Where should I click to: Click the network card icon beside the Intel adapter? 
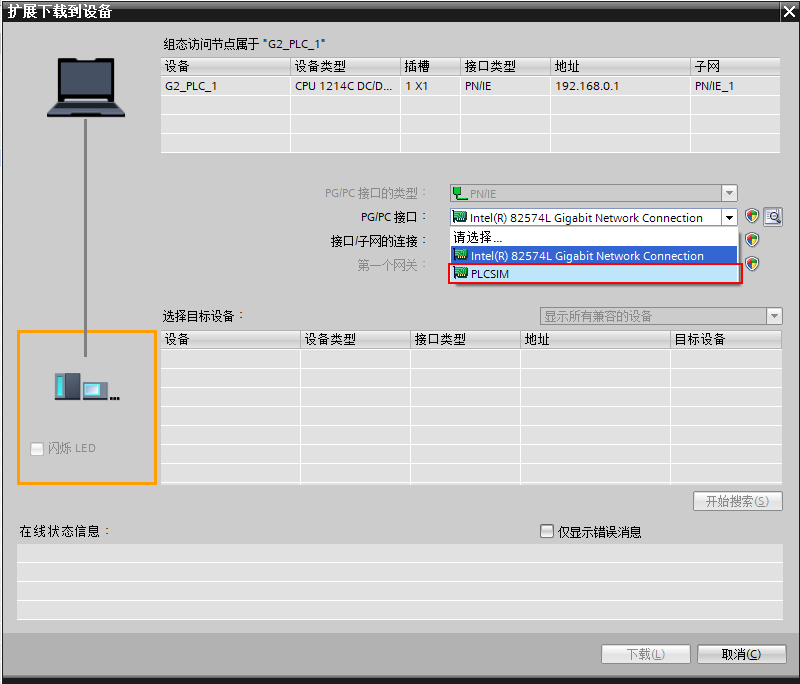tap(460, 255)
